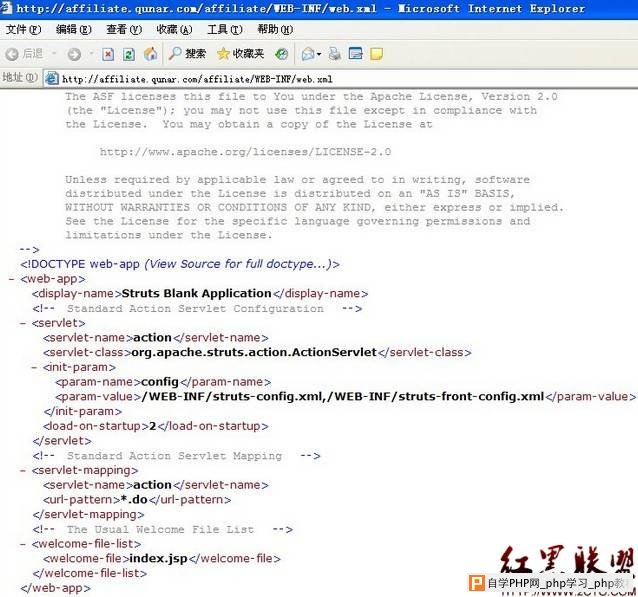Open the Back button history dropdown arrow

click(x=54, y=54)
